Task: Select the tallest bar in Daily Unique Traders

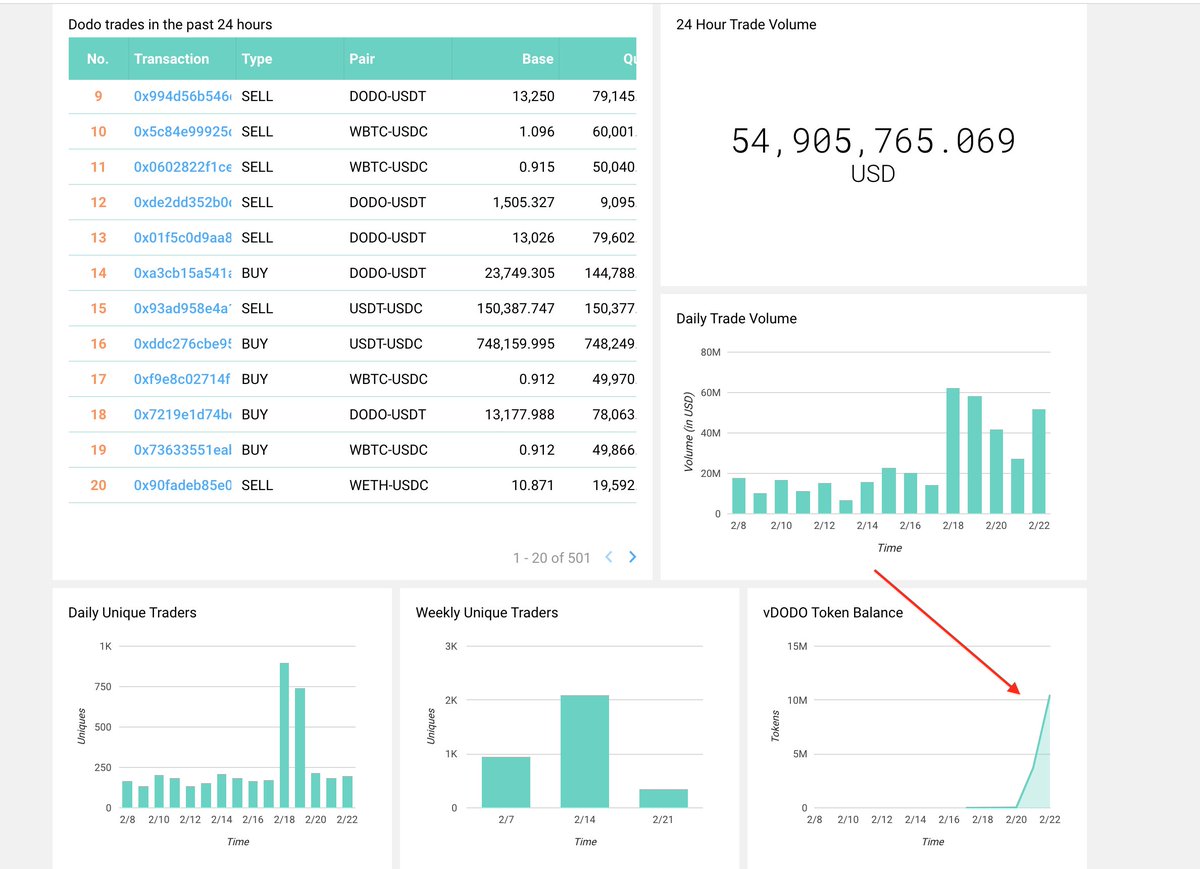Action: pyautogui.click(x=284, y=735)
